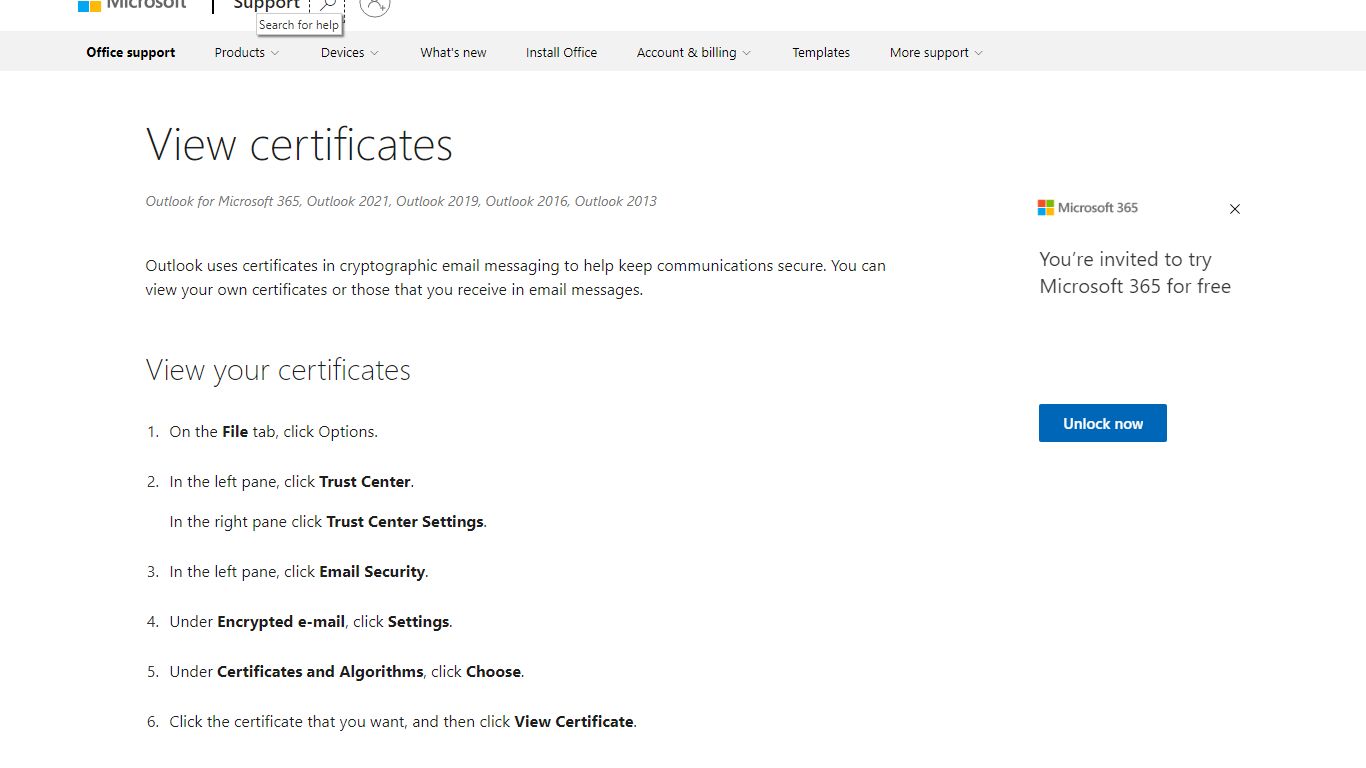Click the Microsoft logo in header

click(132, 4)
